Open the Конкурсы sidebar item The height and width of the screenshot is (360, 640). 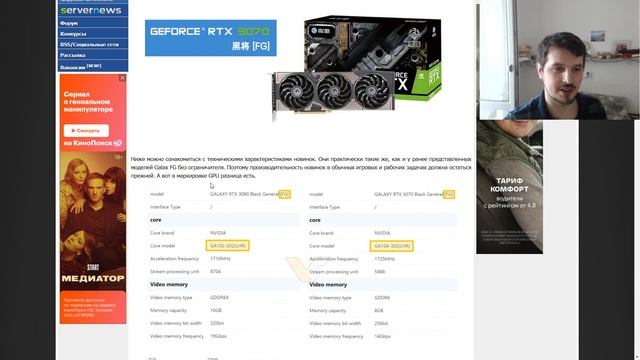coord(73,34)
